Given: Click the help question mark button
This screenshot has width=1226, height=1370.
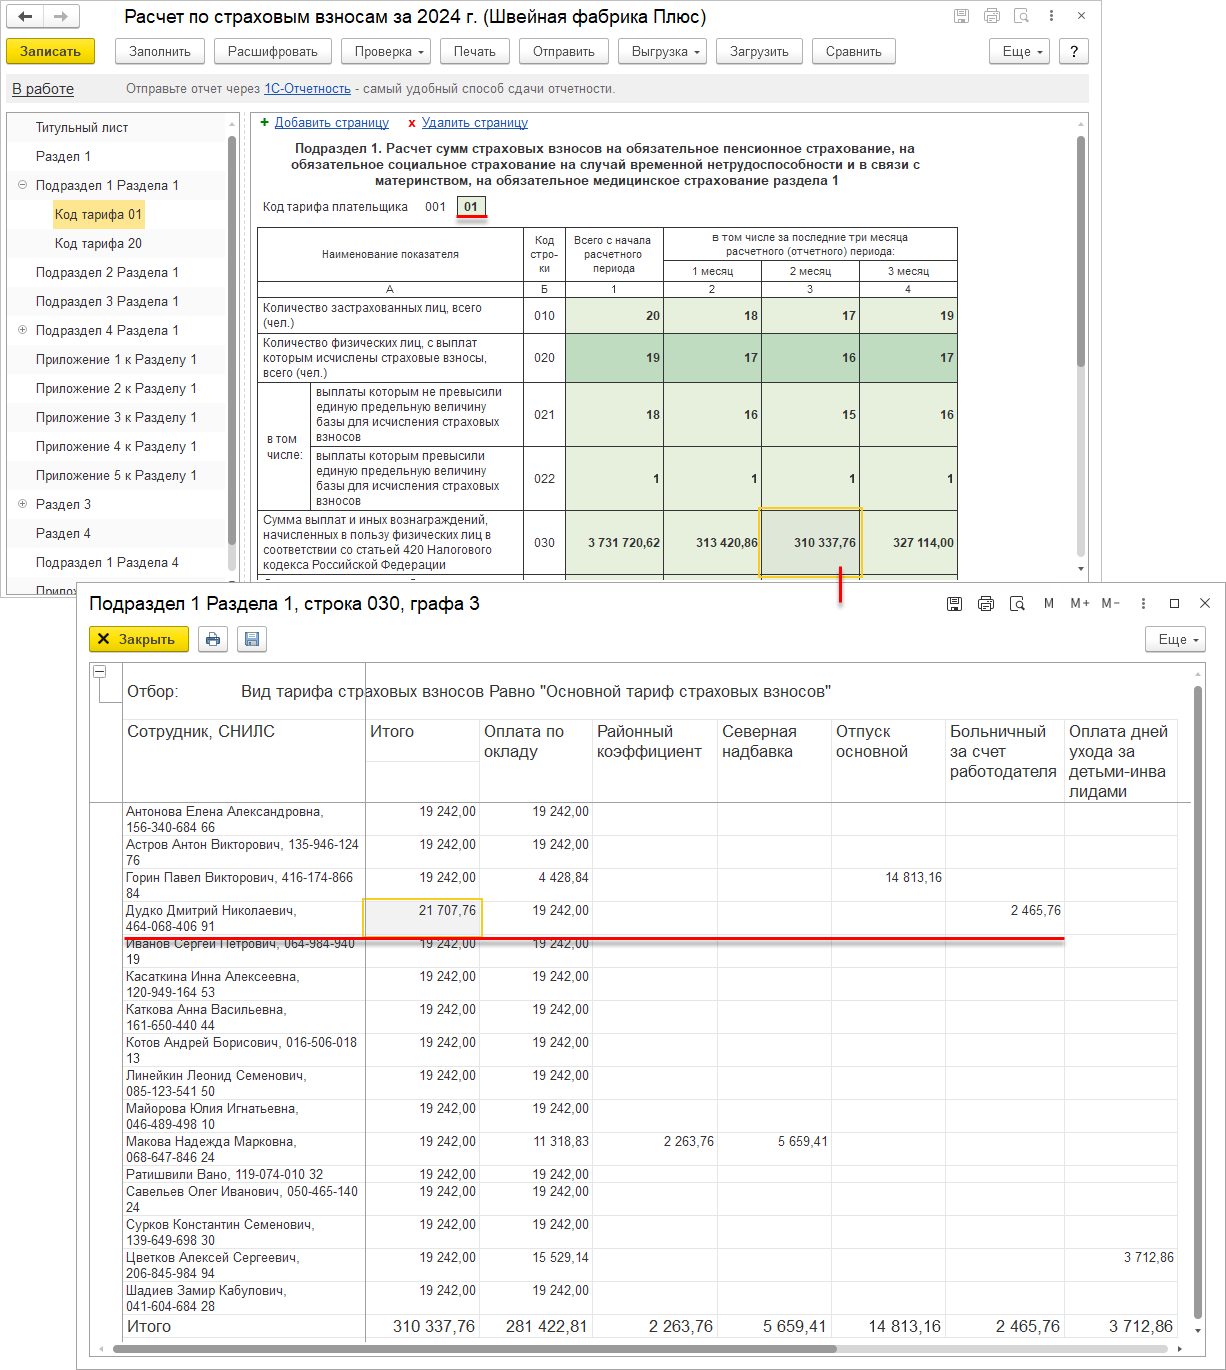Looking at the screenshot, I should [1074, 51].
